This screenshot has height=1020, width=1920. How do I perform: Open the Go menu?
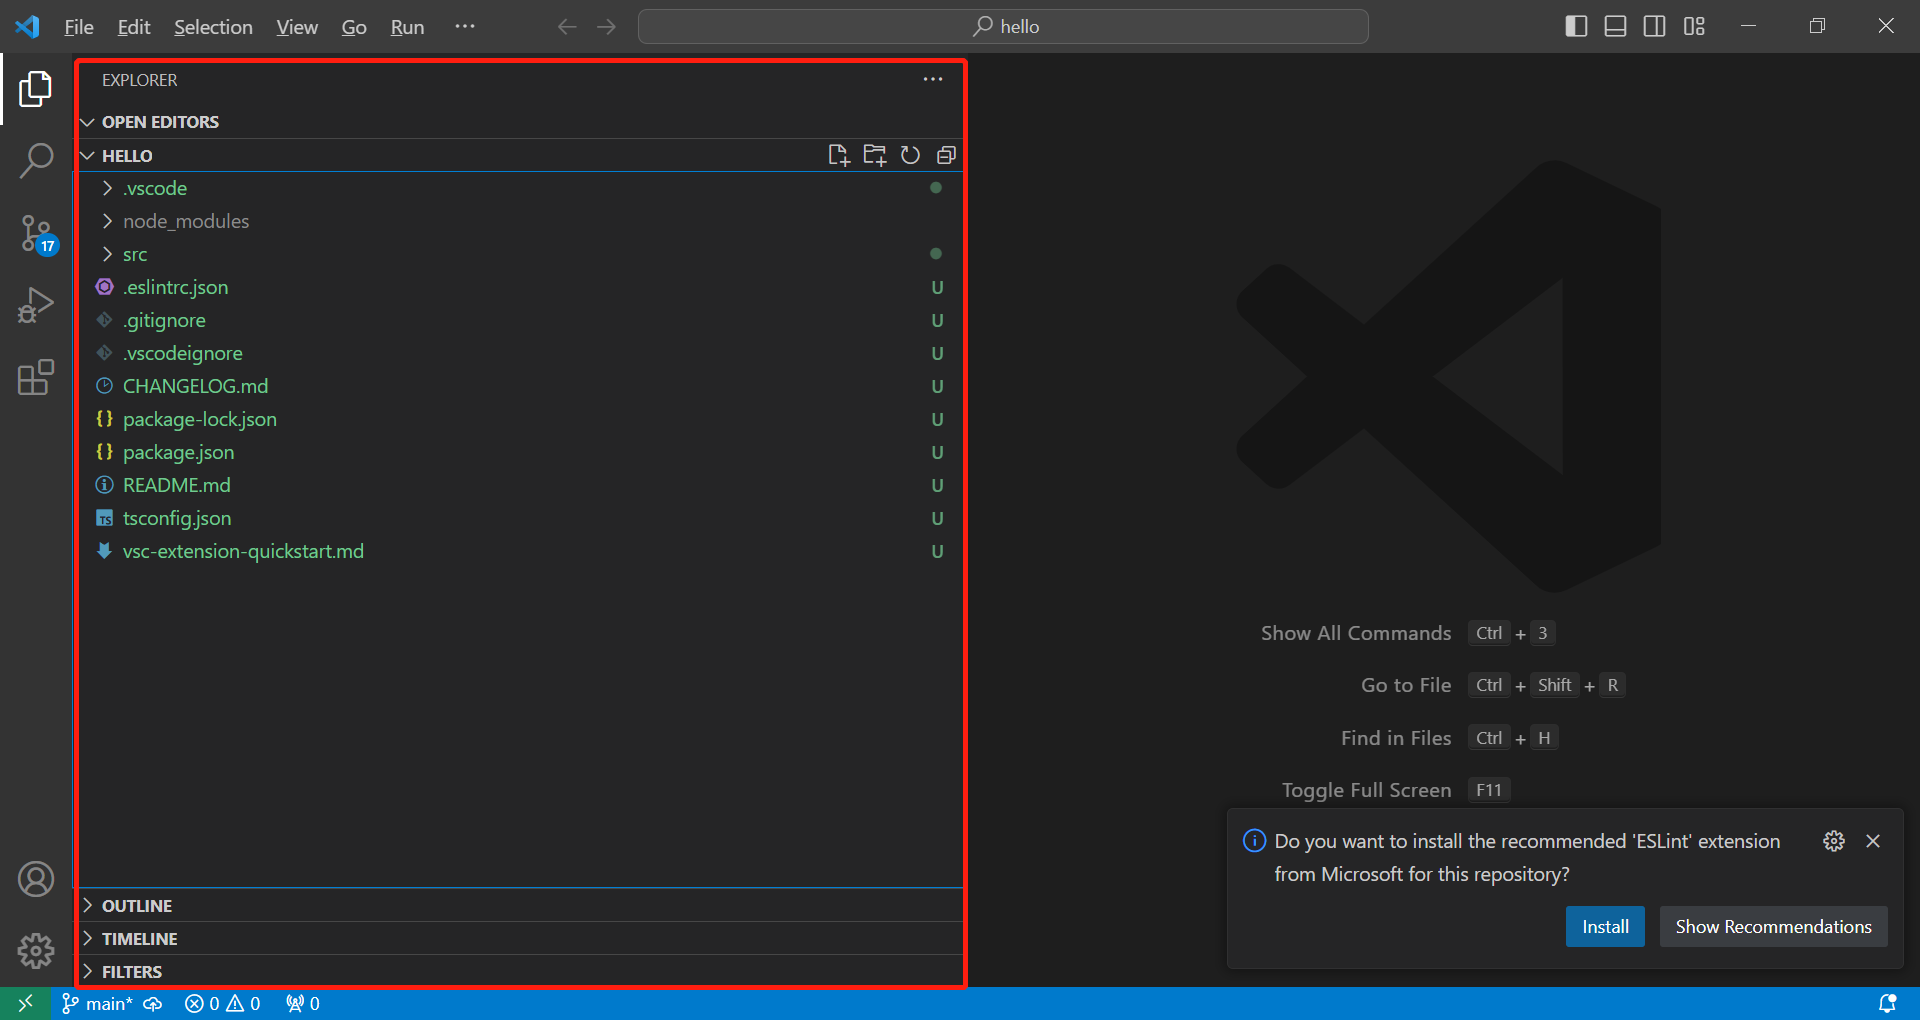(354, 27)
